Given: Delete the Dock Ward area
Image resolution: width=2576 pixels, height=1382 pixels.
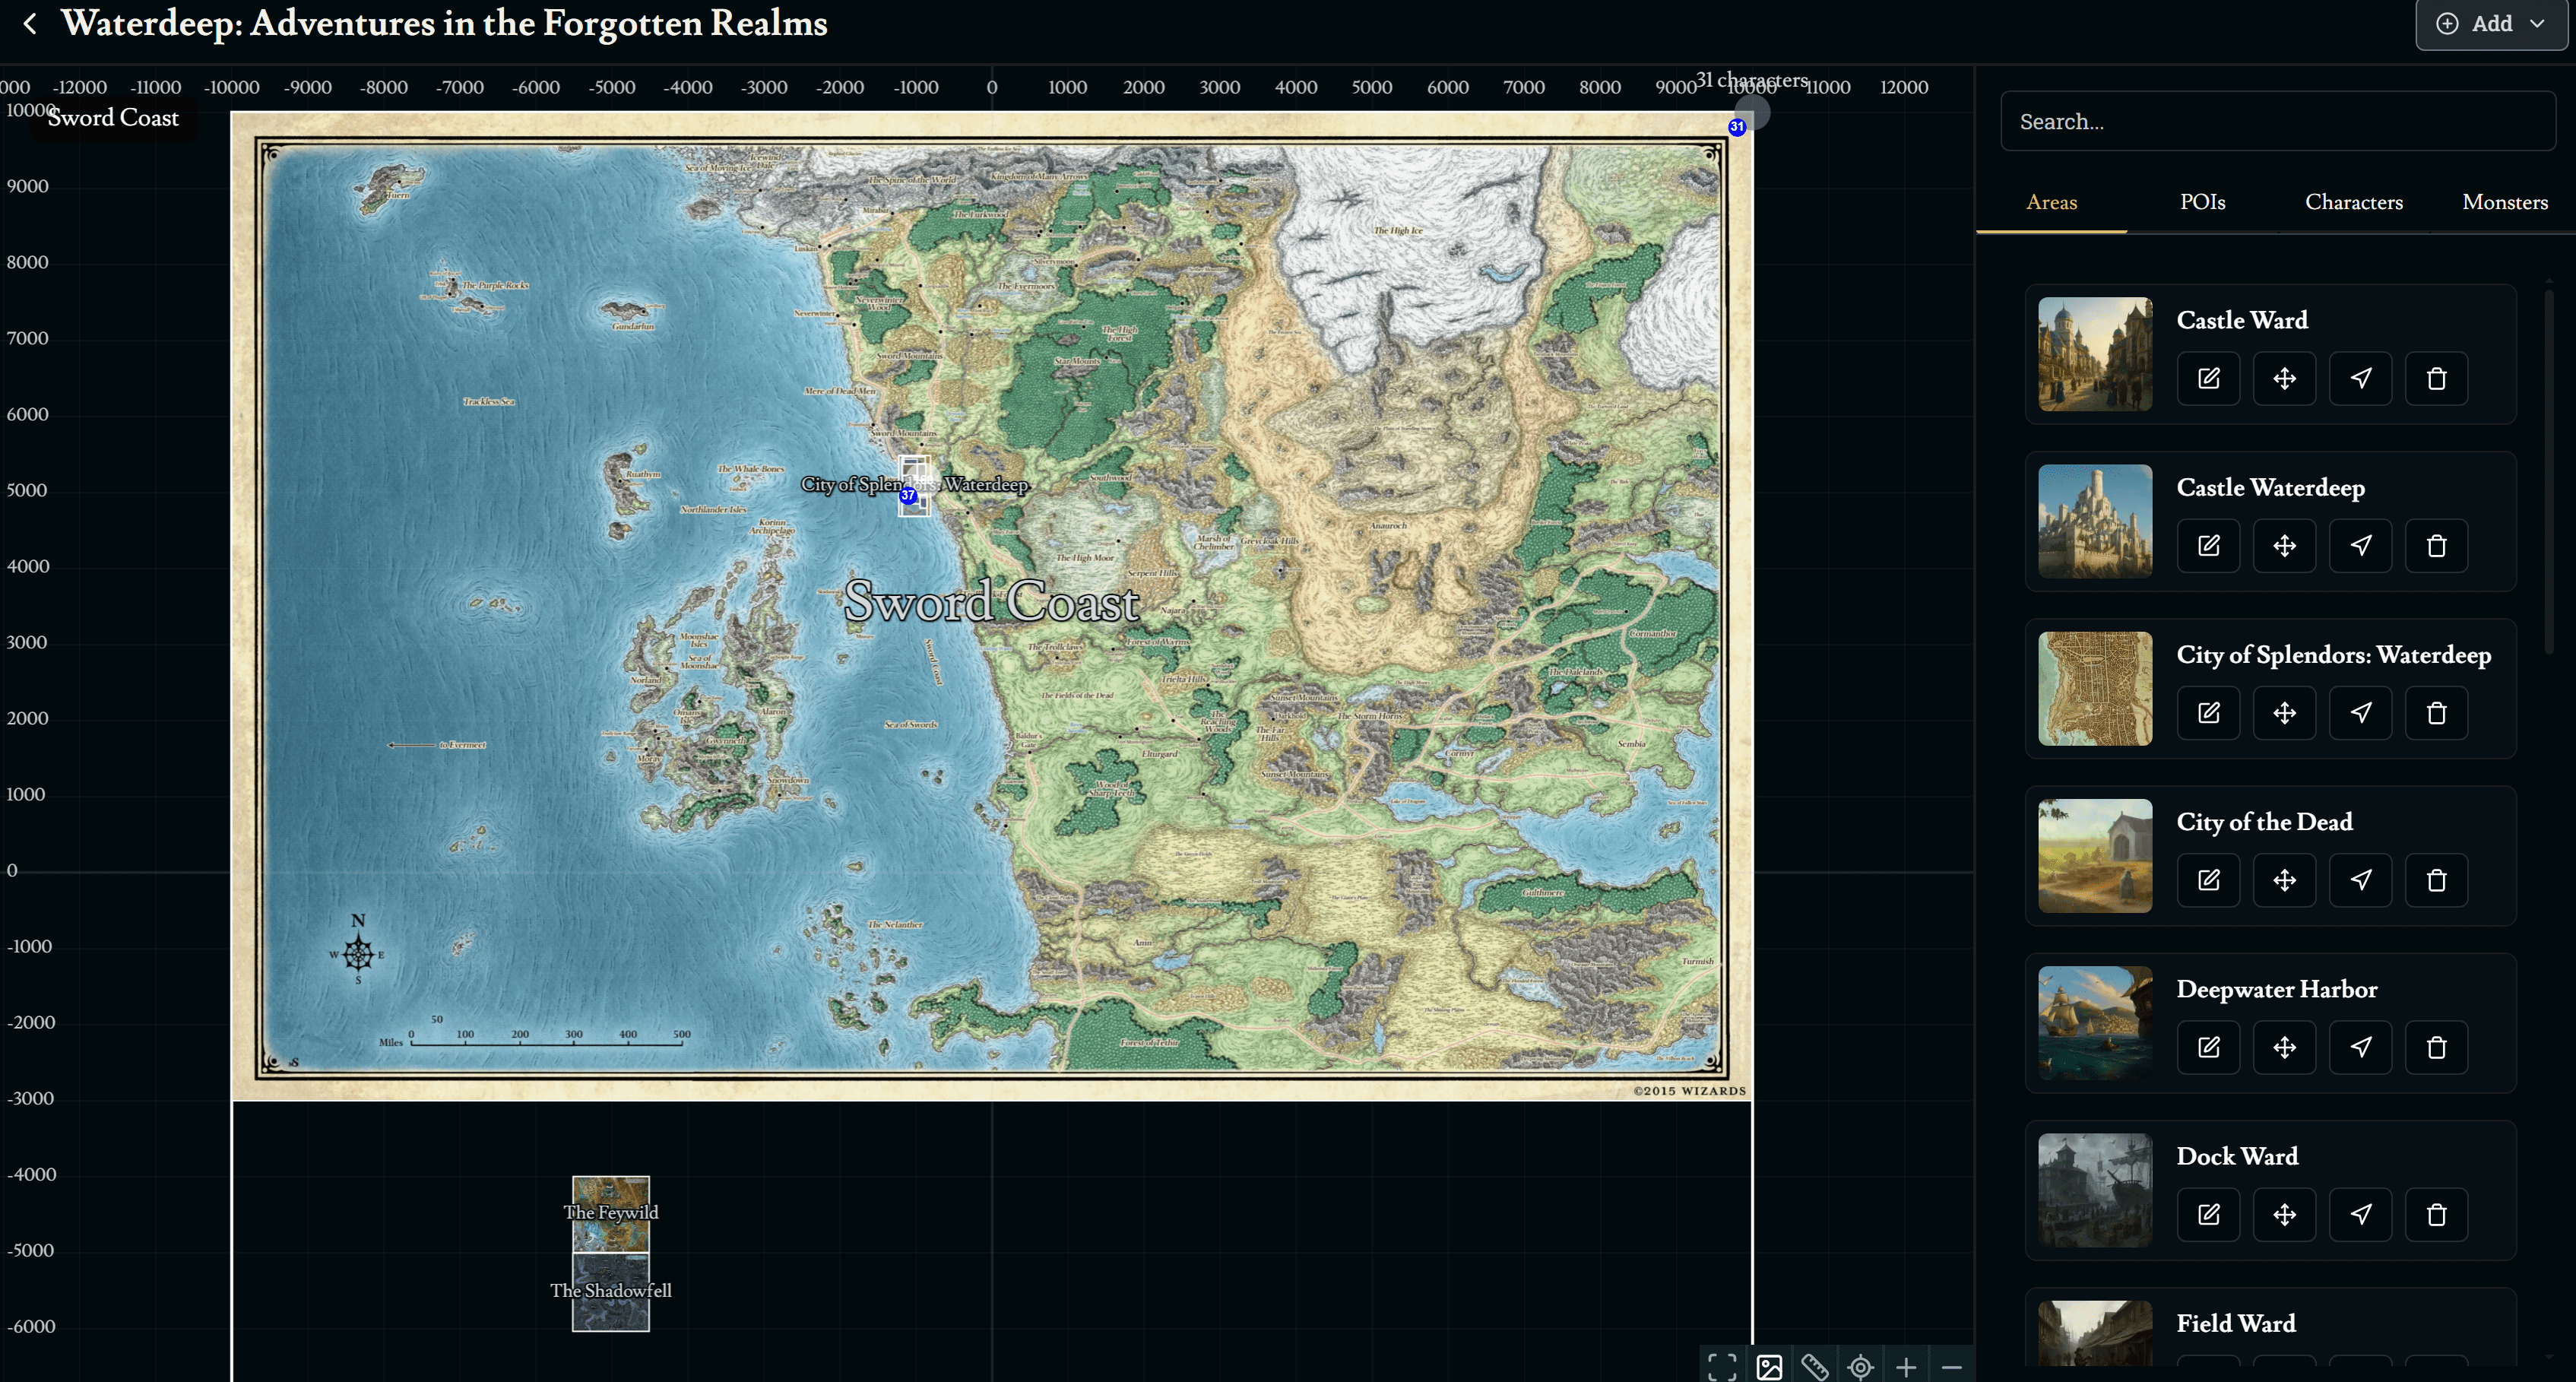Looking at the screenshot, I should click(x=2437, y=1214).
